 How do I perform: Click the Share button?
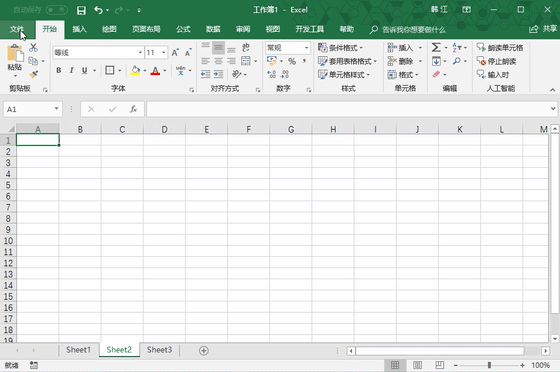click(x=543, y=29)
